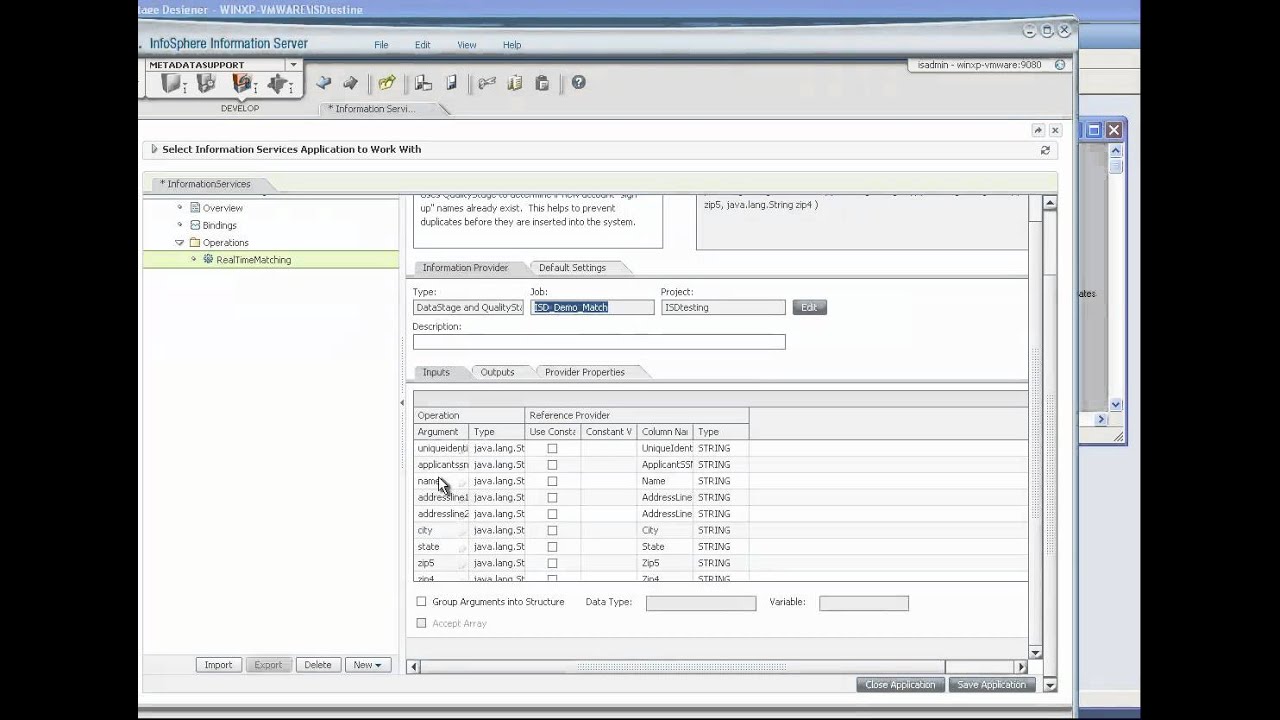Open the File menu
The width and height of the screenshot is (1280, 720).
[381, 45]
